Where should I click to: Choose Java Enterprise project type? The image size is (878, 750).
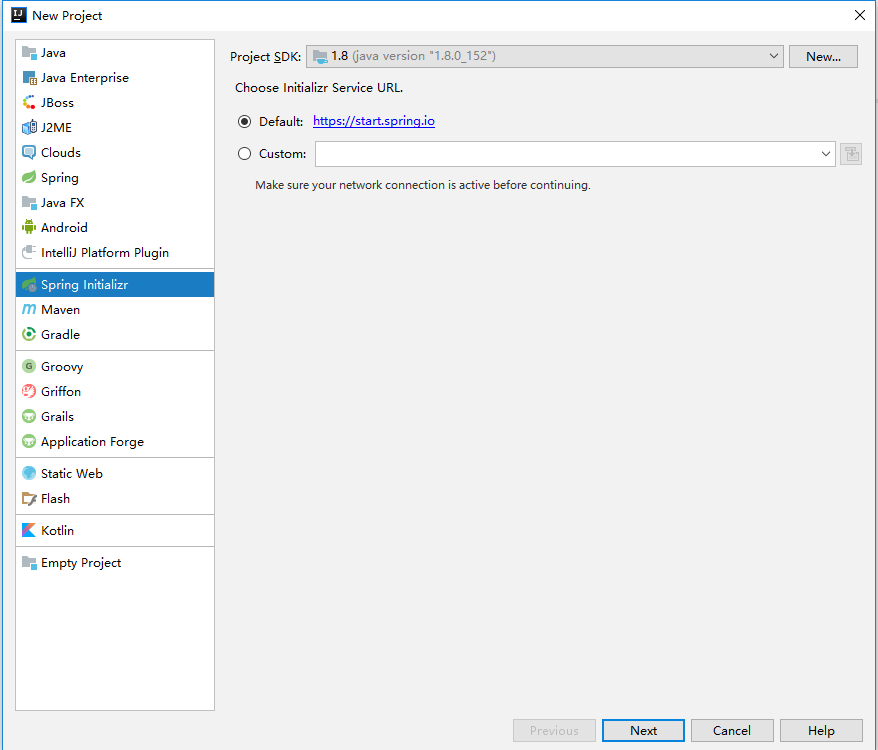click(x=84, y=78)
